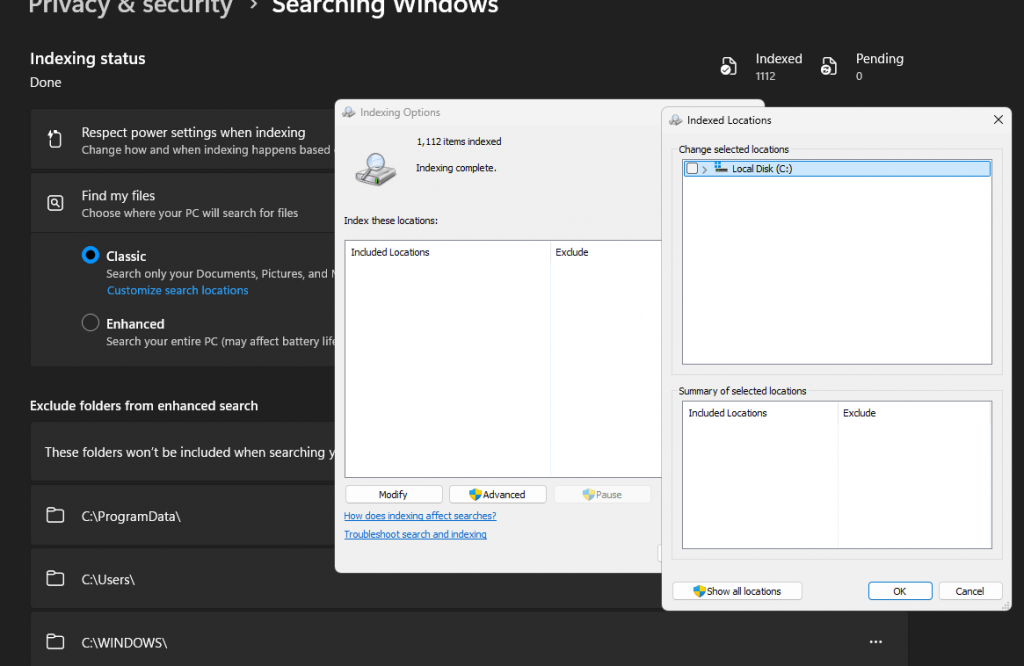Select Local Disk (C:) tree row label

point(761,168)
